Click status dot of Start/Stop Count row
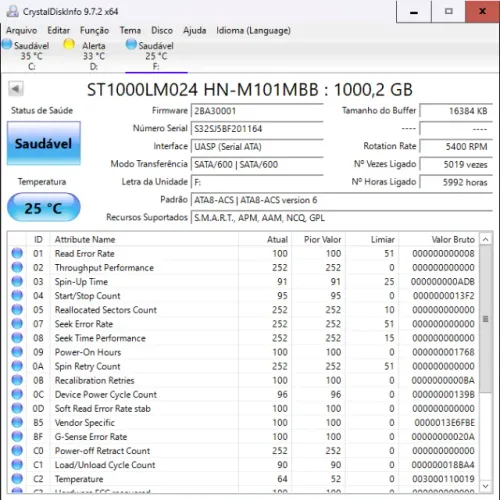 click(x=17, y=296)
